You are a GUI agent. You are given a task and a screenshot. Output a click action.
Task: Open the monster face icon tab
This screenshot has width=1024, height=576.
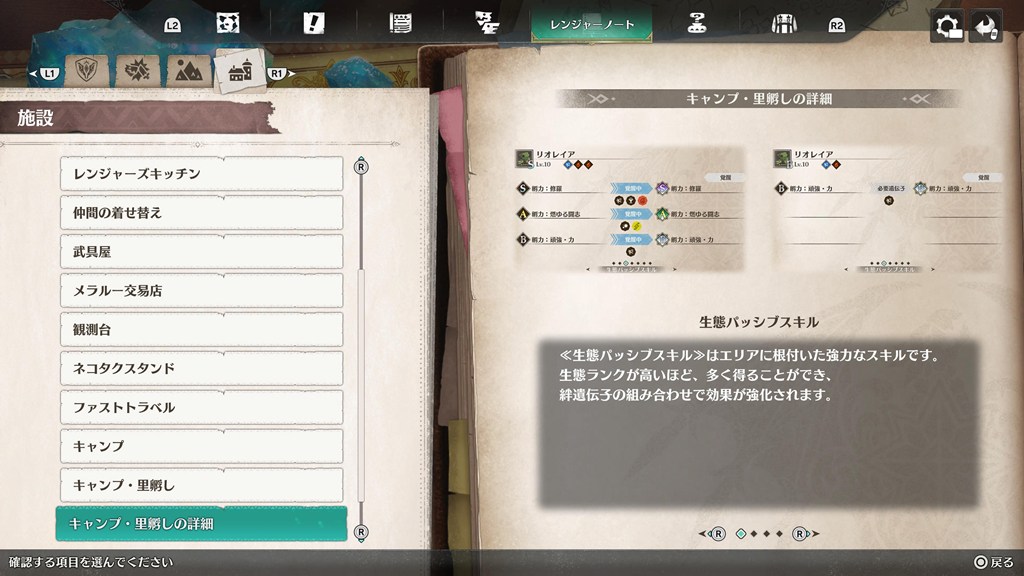click(x=228, y=24)
